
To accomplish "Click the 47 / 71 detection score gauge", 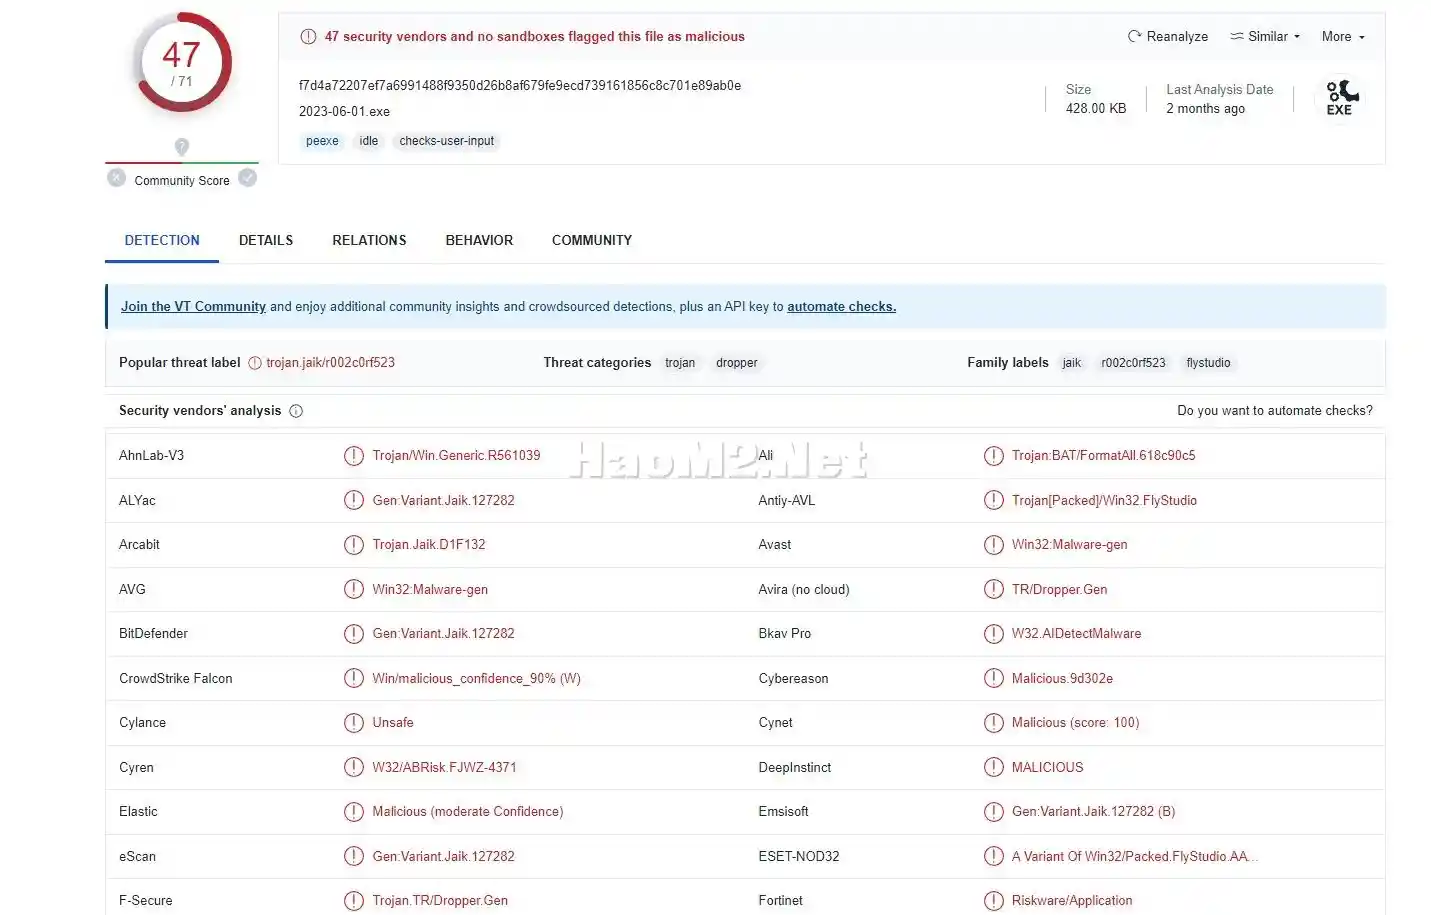I will (182, 63).
